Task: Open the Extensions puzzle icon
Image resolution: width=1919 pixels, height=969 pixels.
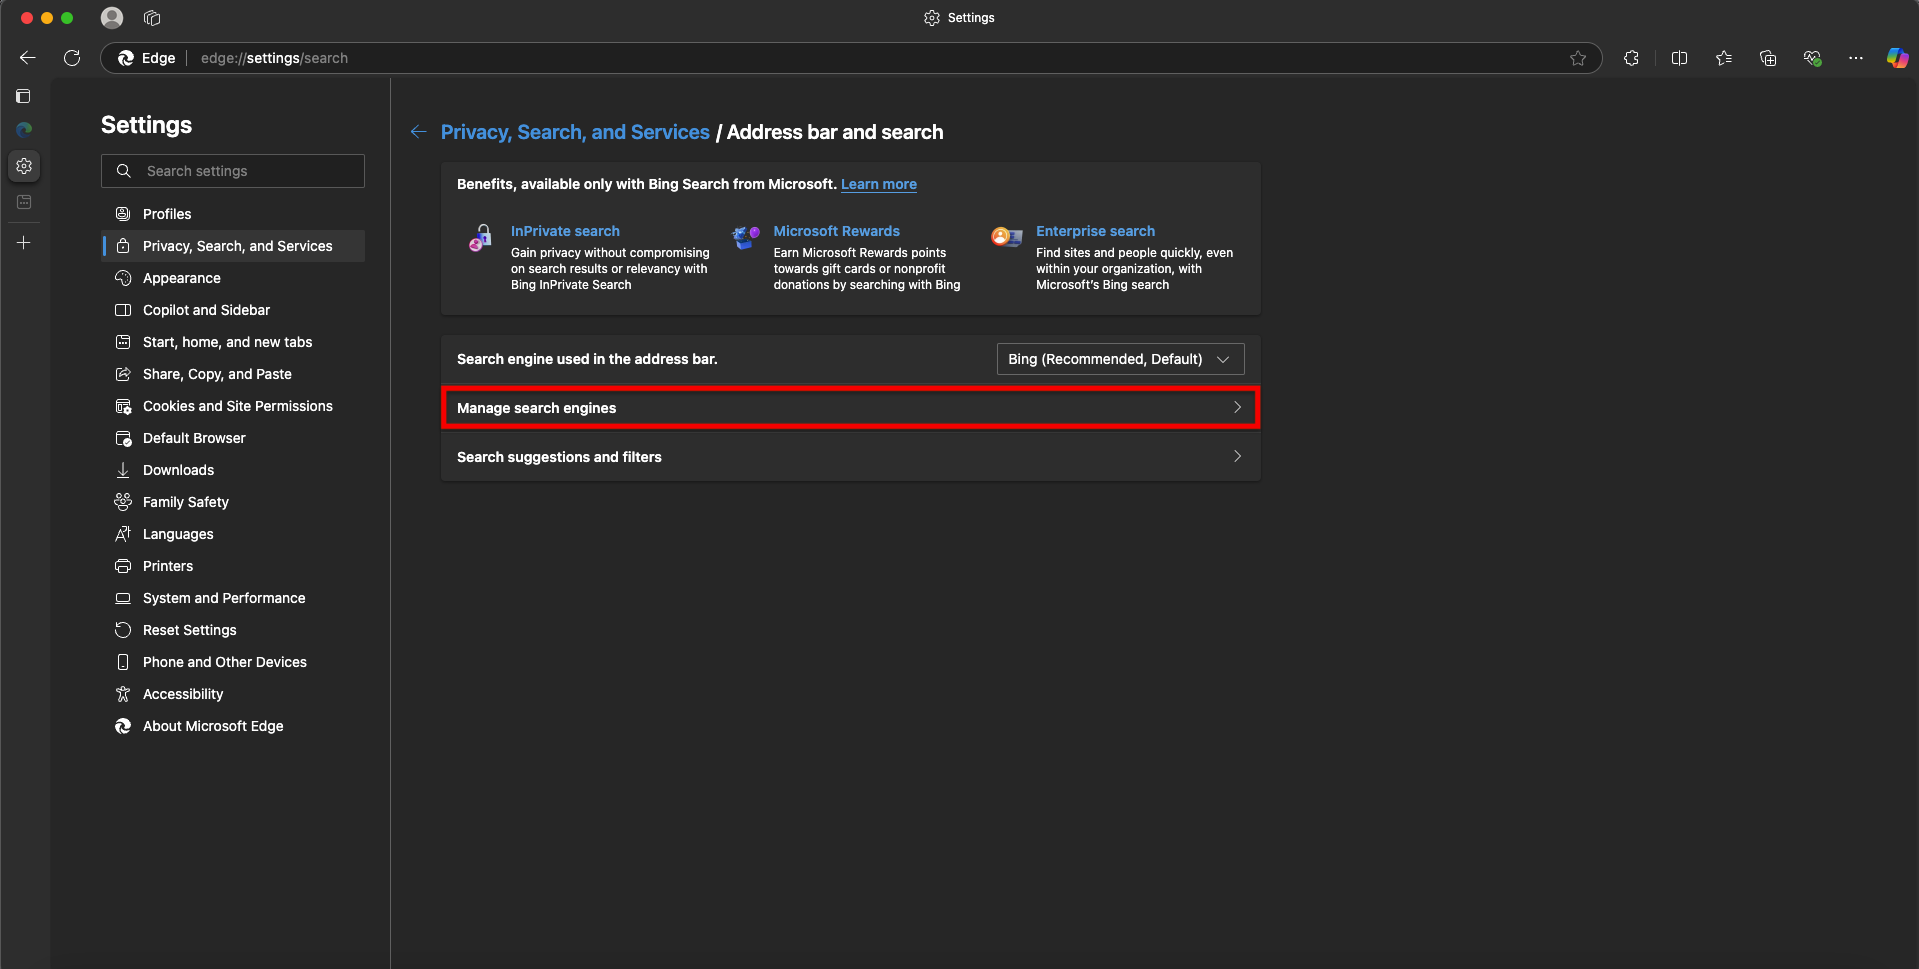Action: click(x=1631, y=58)
